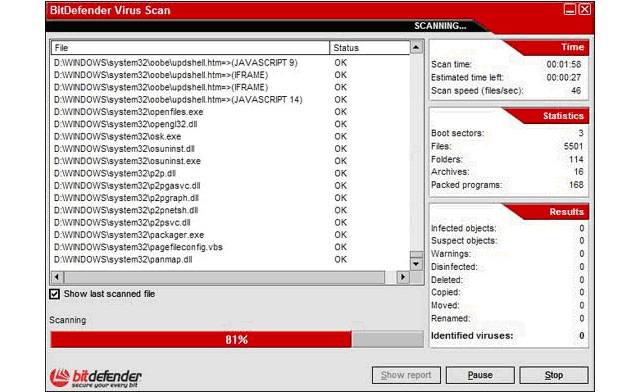Click the Packed programs count 168
Image resolution: width=640 pixels, height=392 pixels.
(x=576, y=185)
